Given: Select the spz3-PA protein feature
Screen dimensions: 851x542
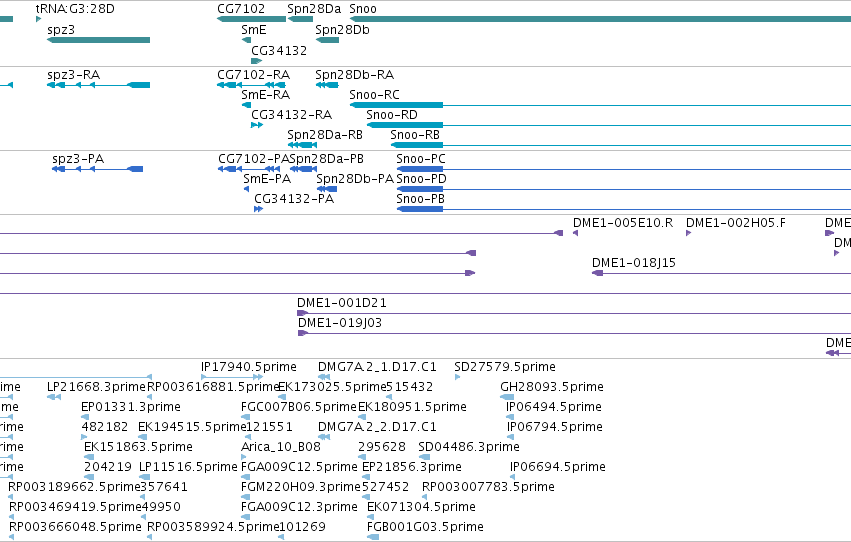Looking at the screenshot, I should pos(98,169).
